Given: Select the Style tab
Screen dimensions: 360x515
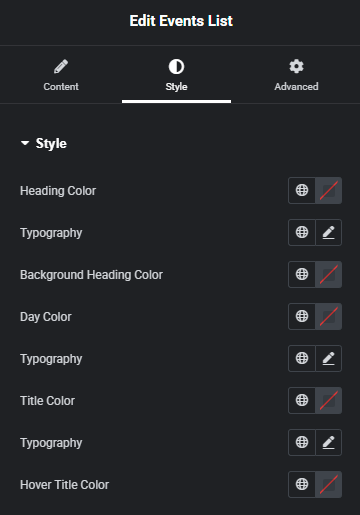Looking at the screenshot, I should coord(176,75).
